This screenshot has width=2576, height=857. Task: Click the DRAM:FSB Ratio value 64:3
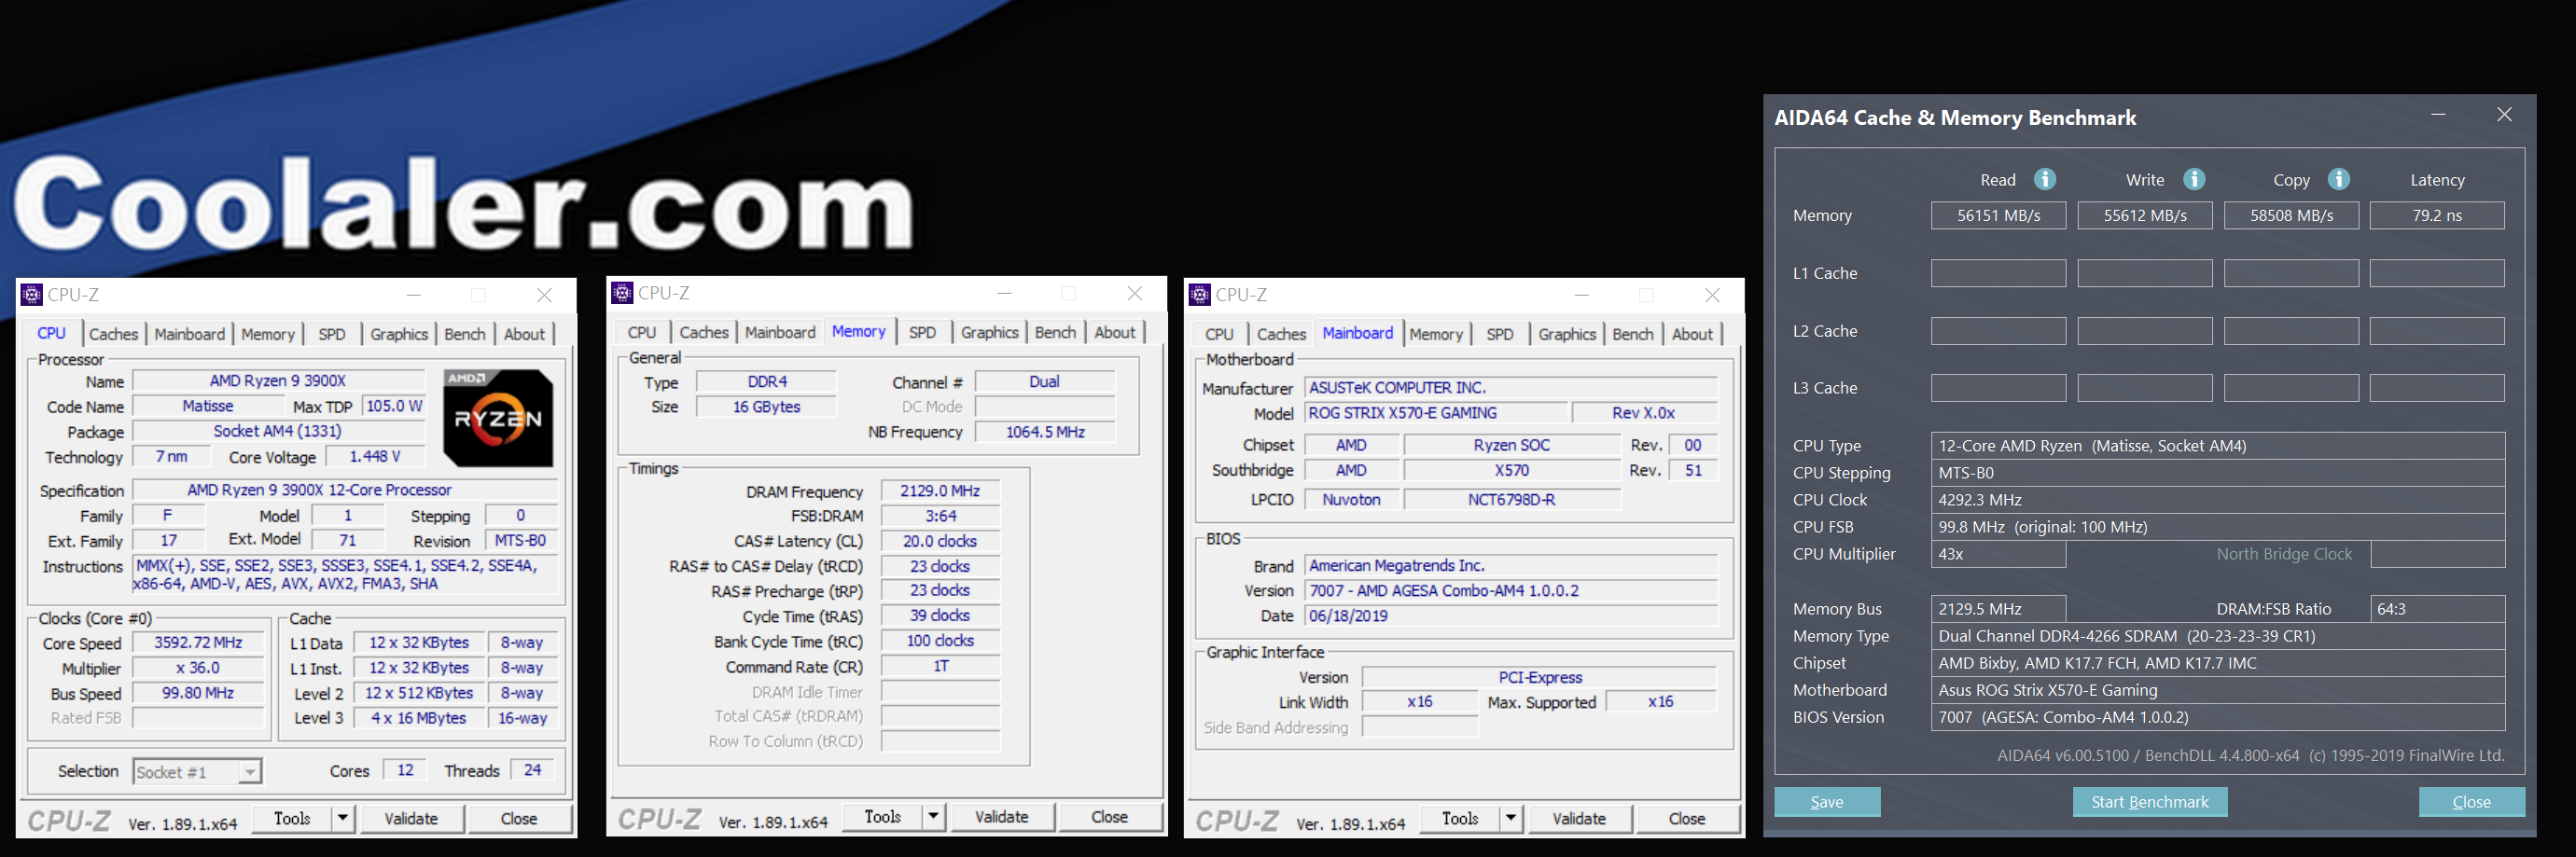pyautogui.click(x=2437, y=609)
